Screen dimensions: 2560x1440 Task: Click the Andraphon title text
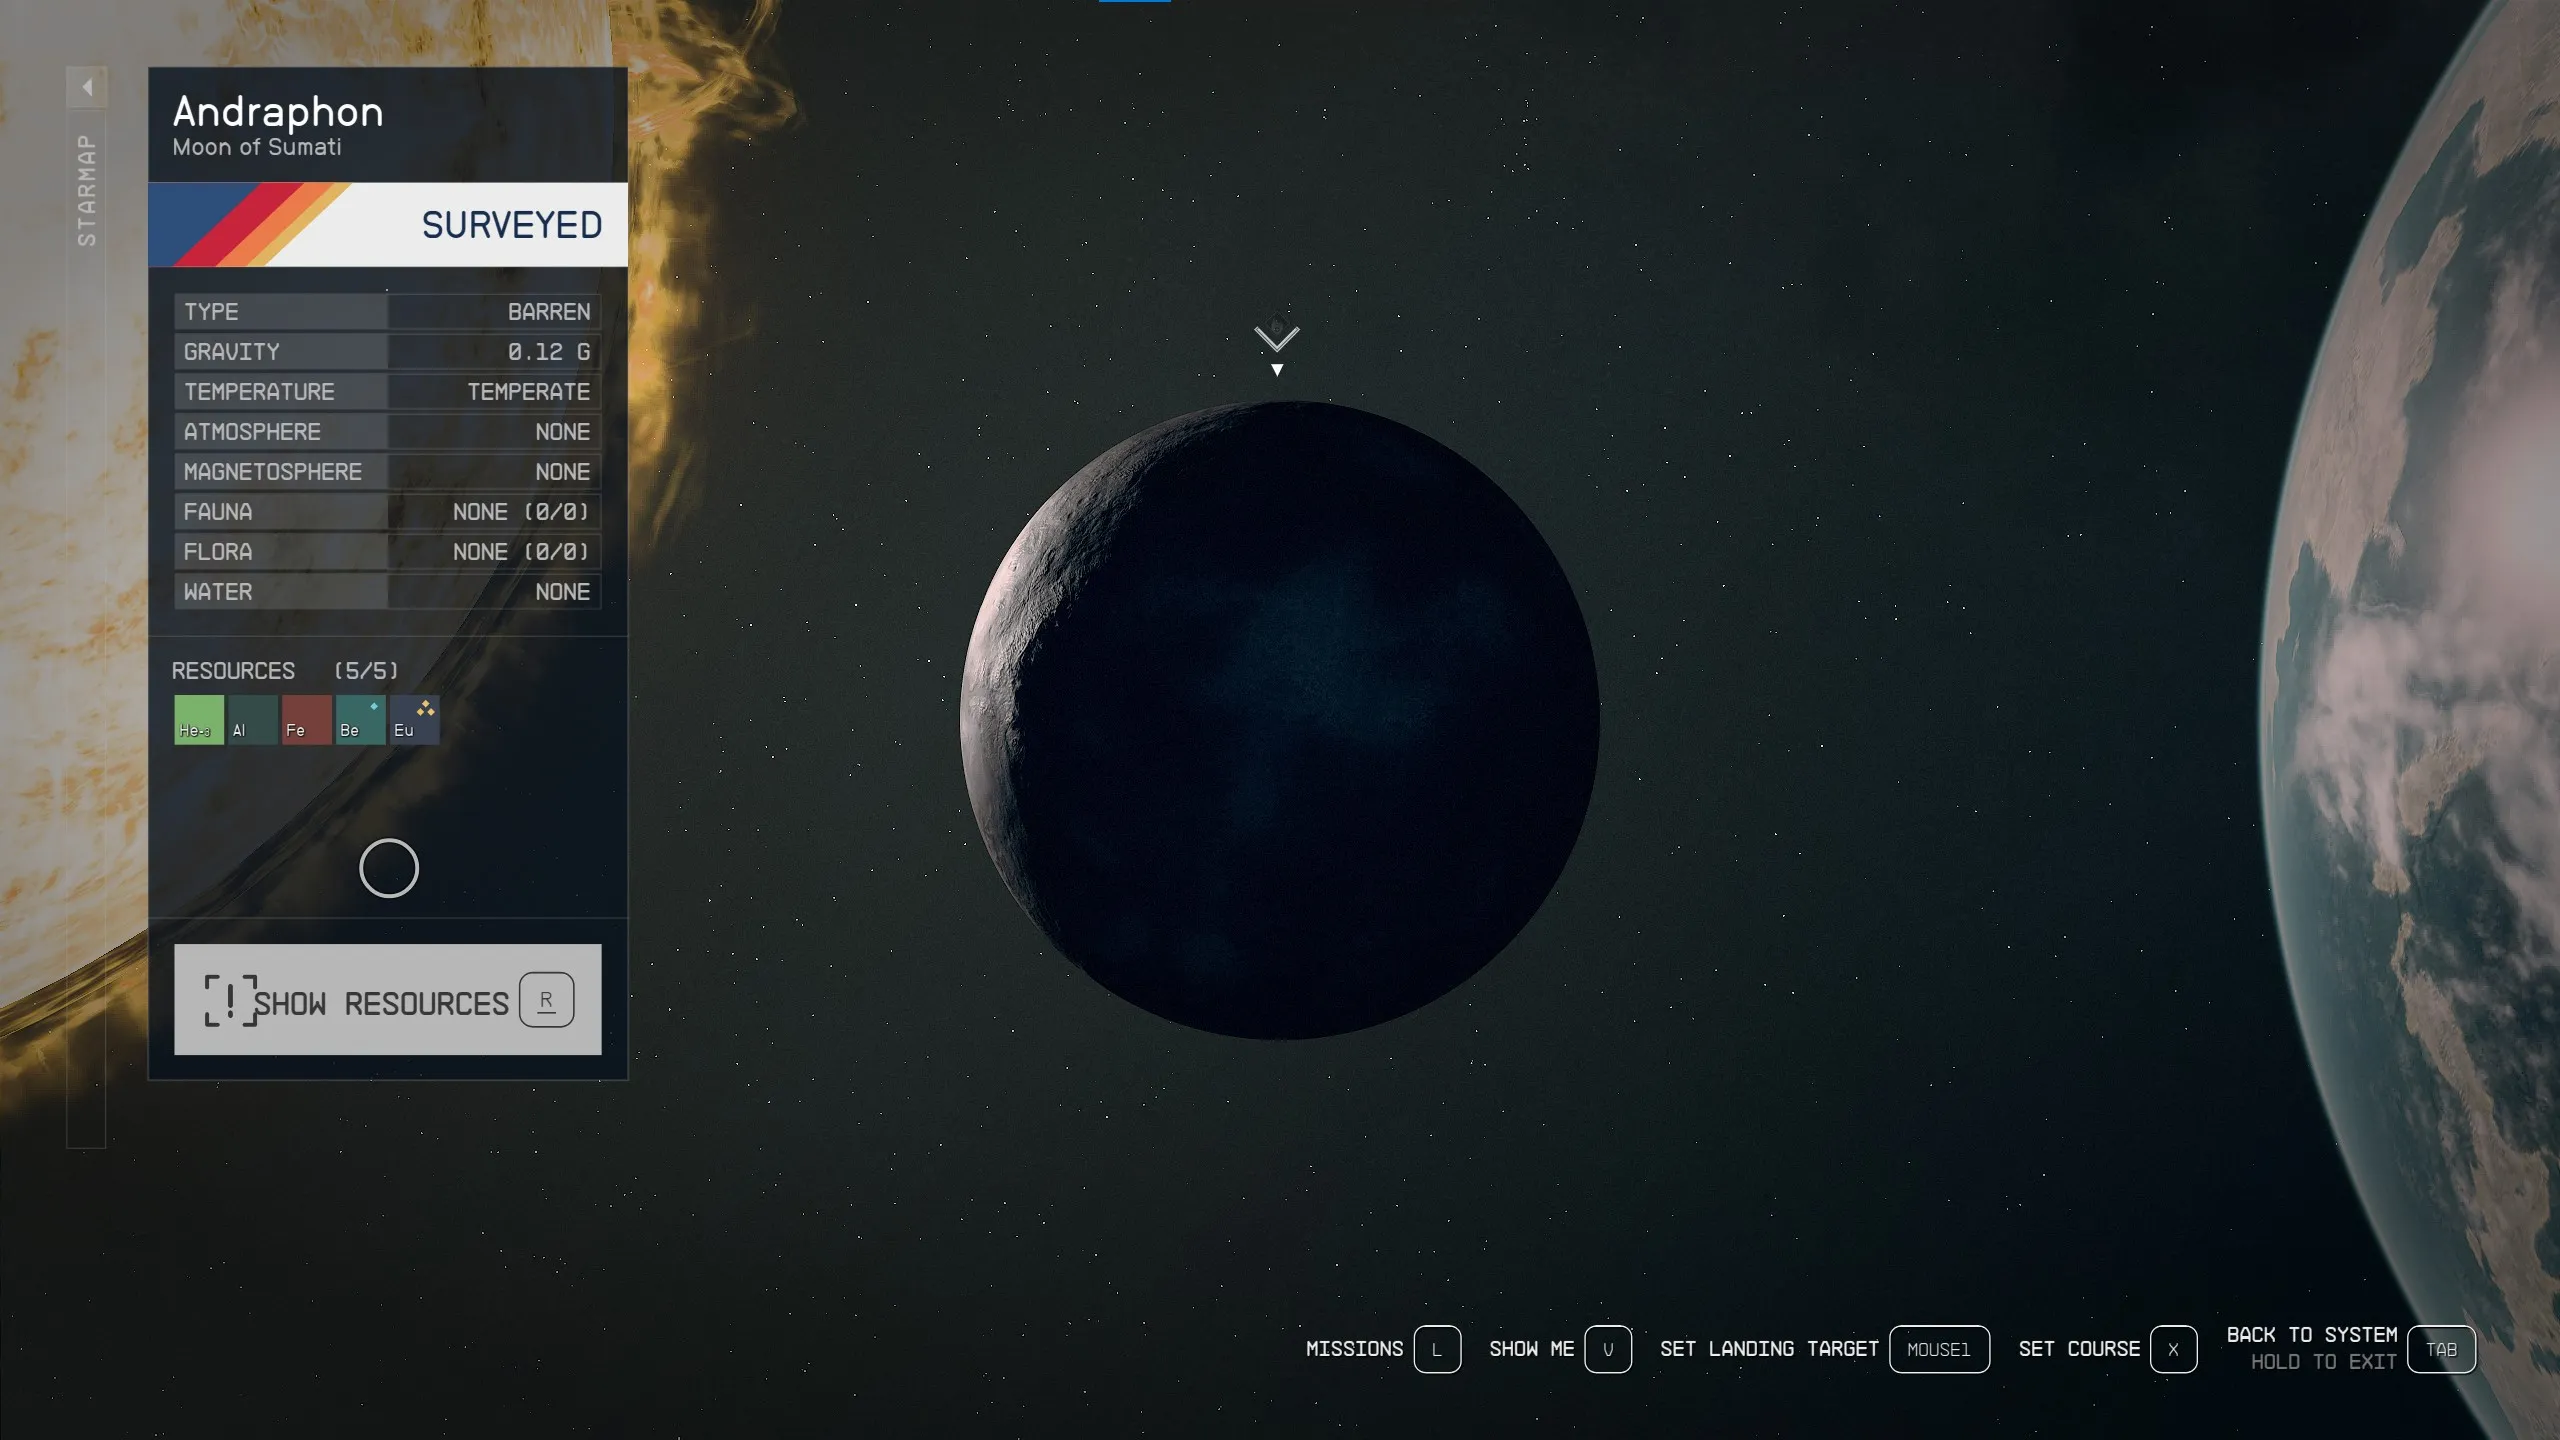point(278,112)
